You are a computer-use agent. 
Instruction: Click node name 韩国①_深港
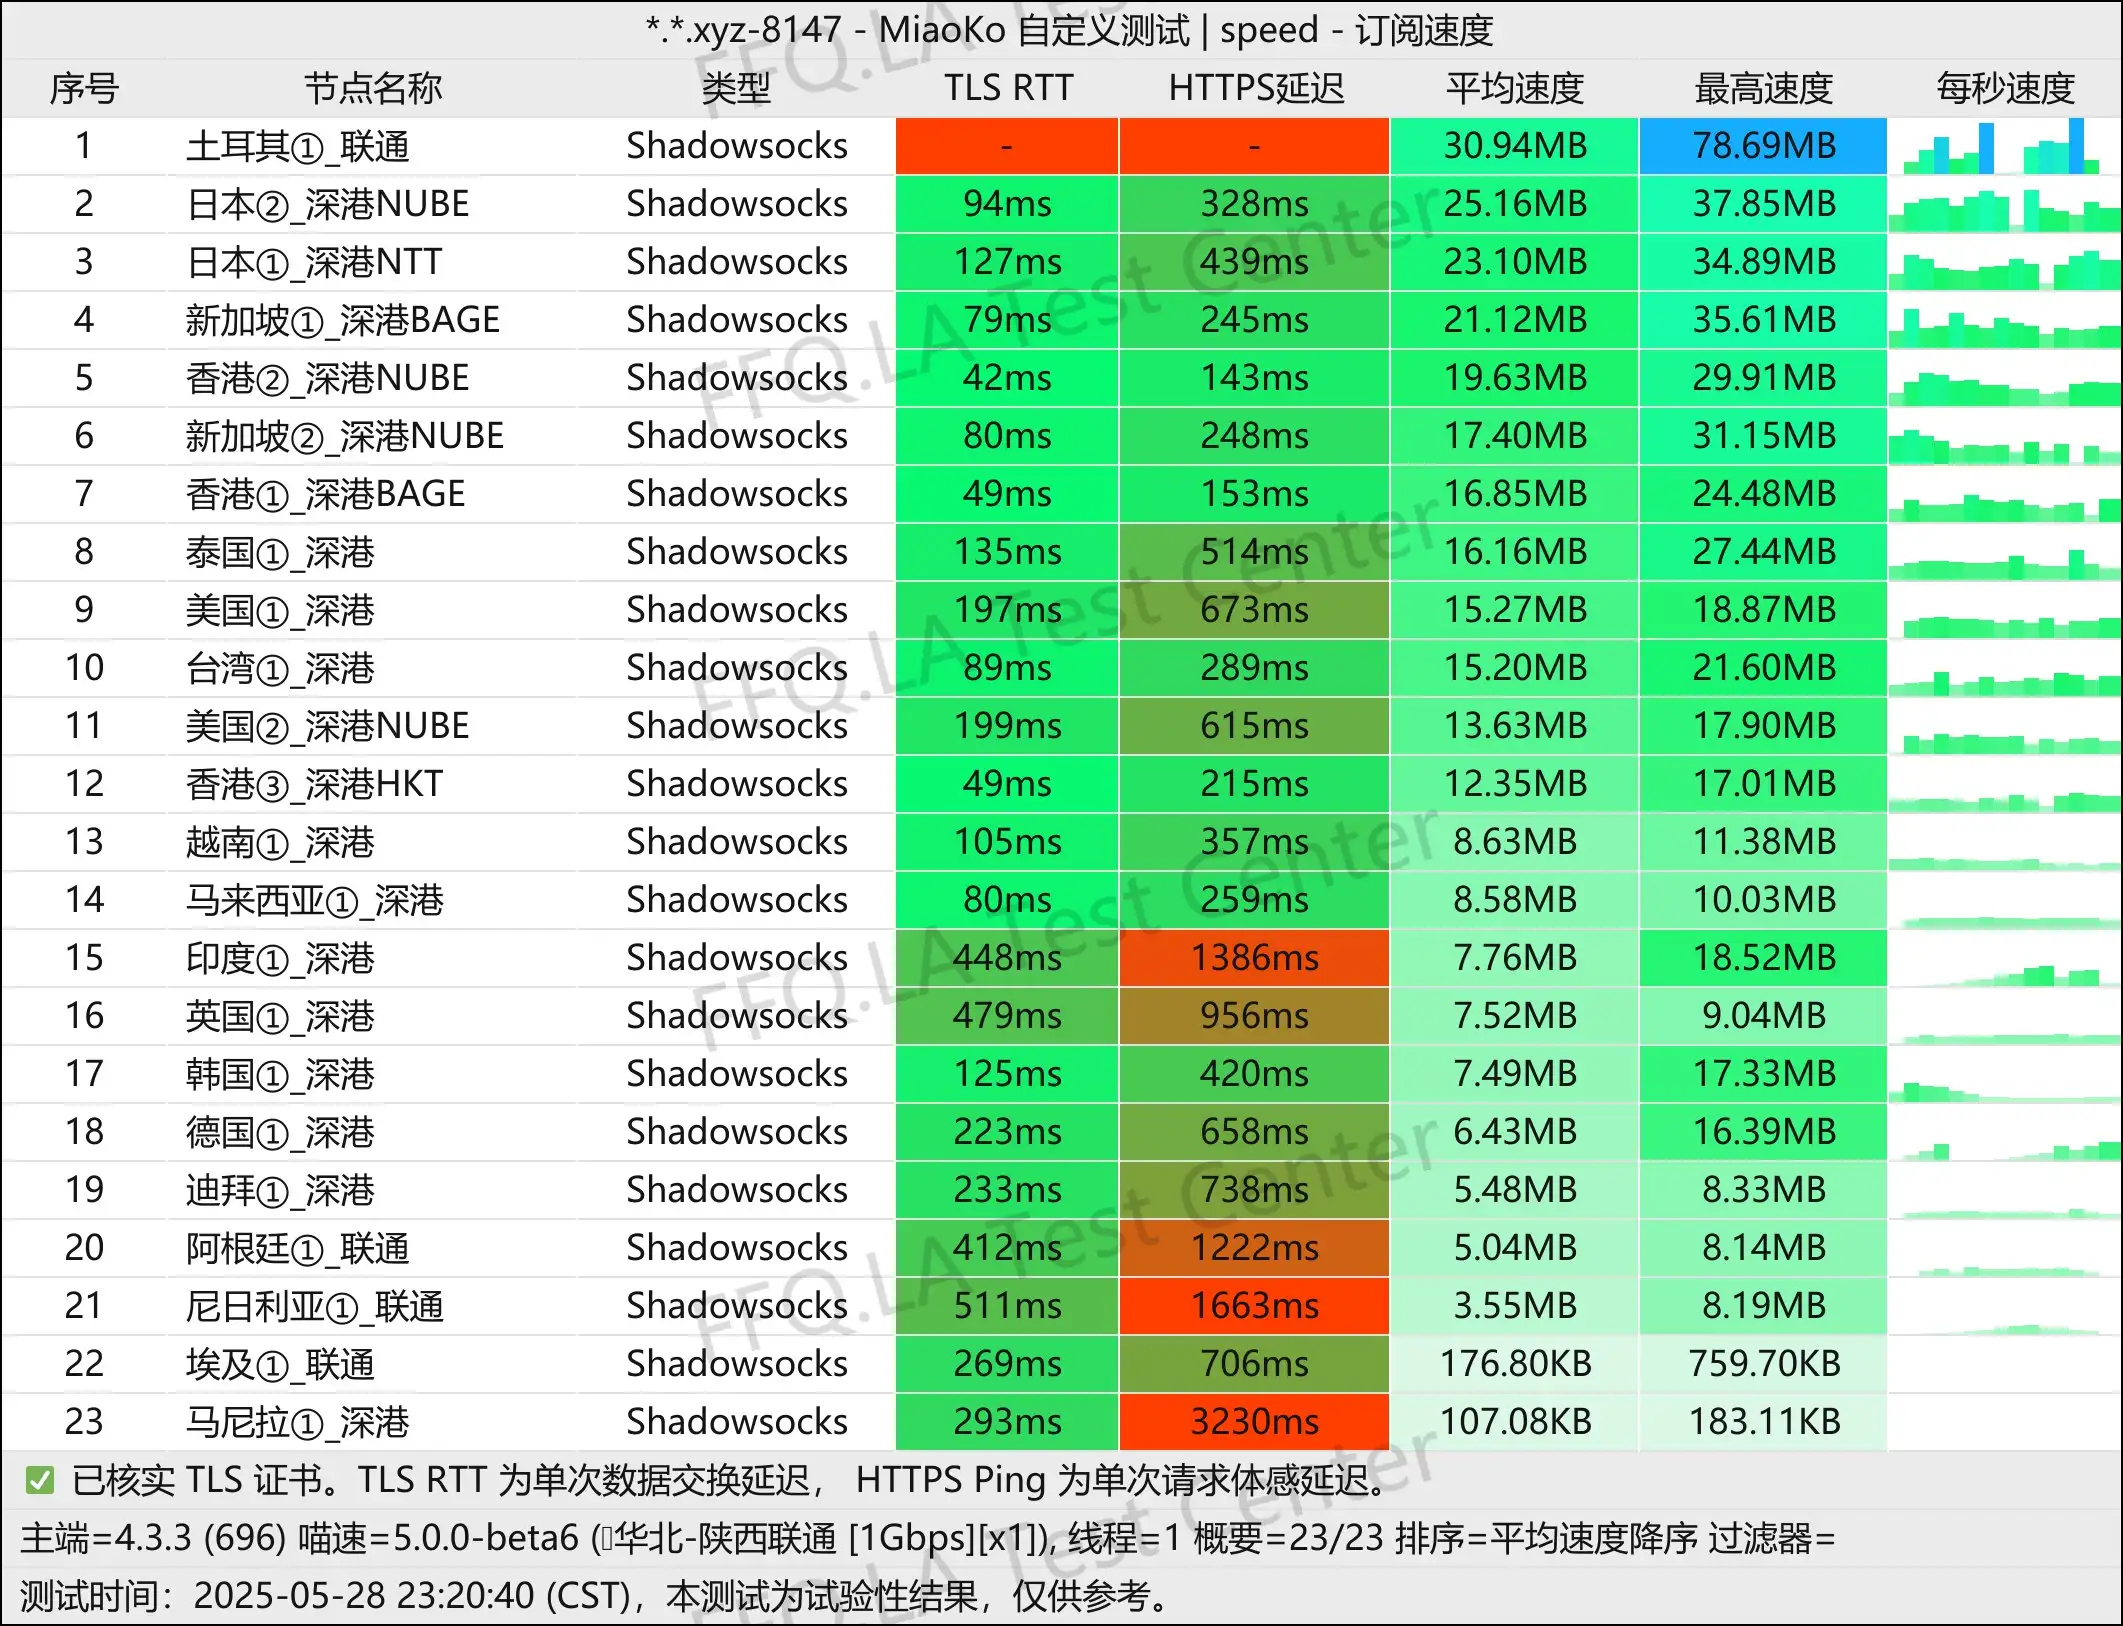280,1075
